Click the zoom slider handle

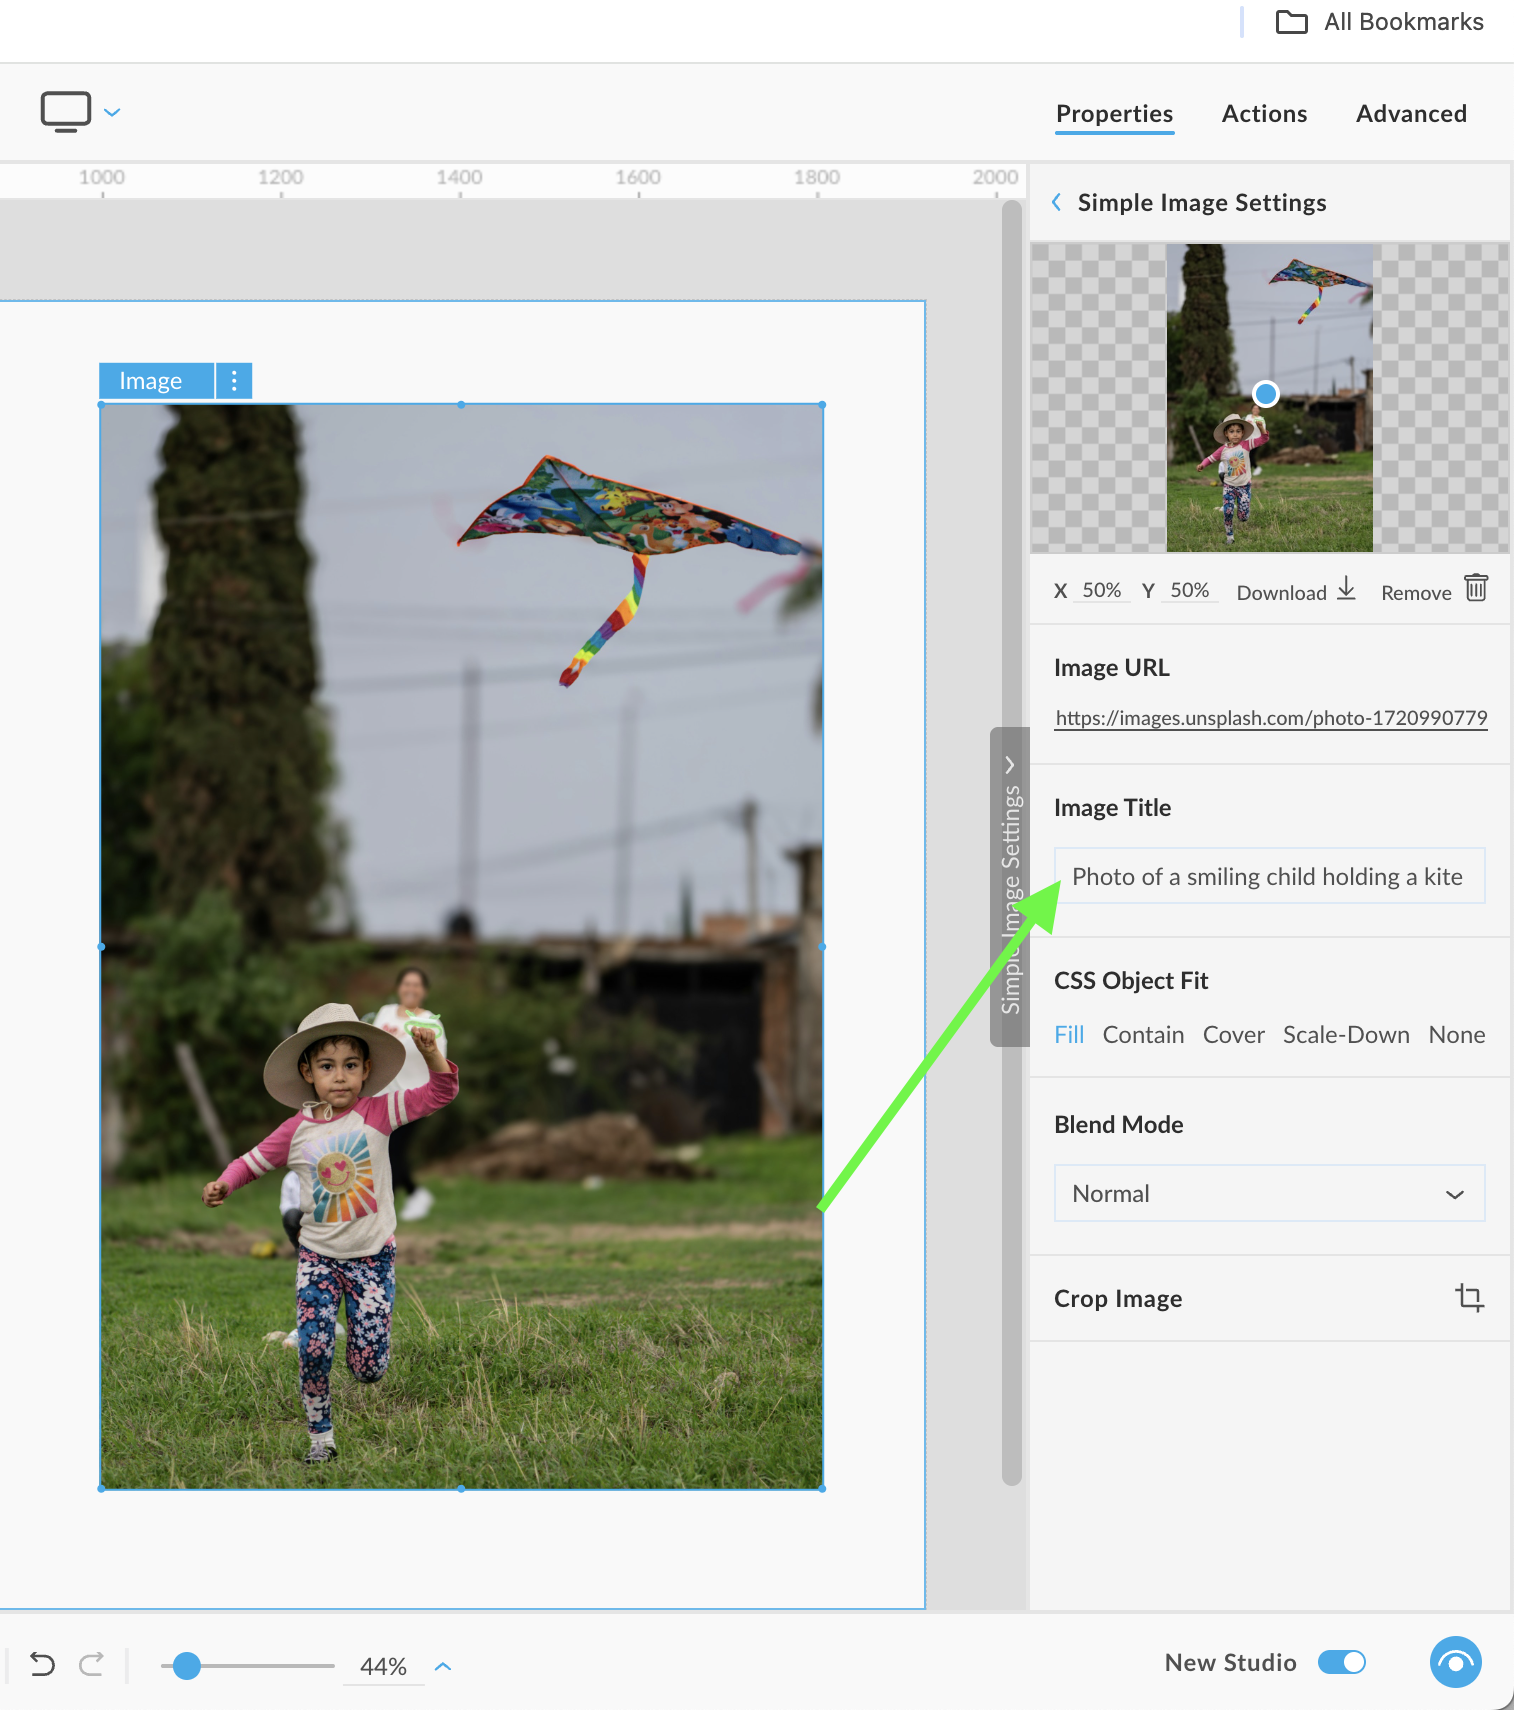186,1666
